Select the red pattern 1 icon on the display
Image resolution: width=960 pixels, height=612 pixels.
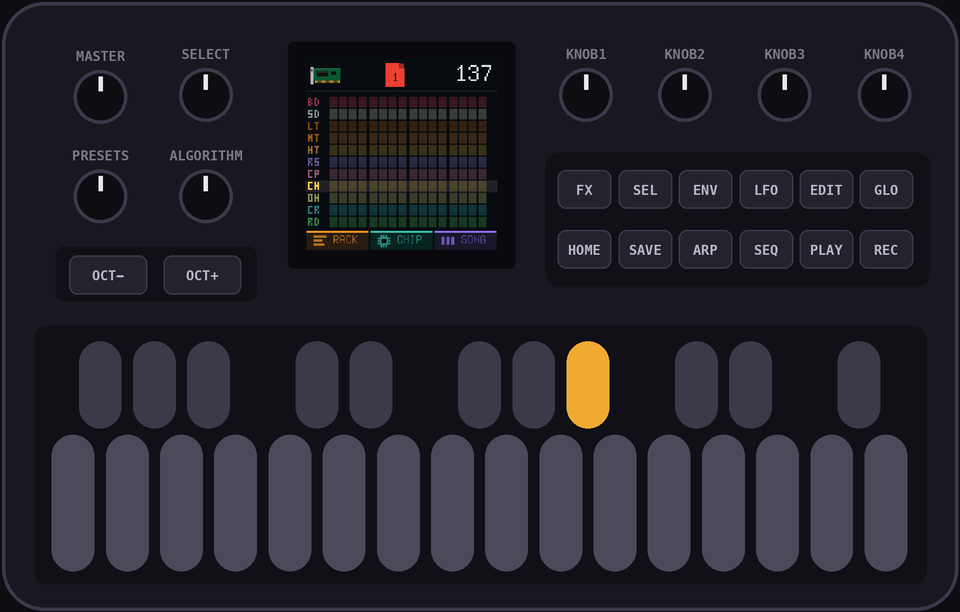click(395, 75)
